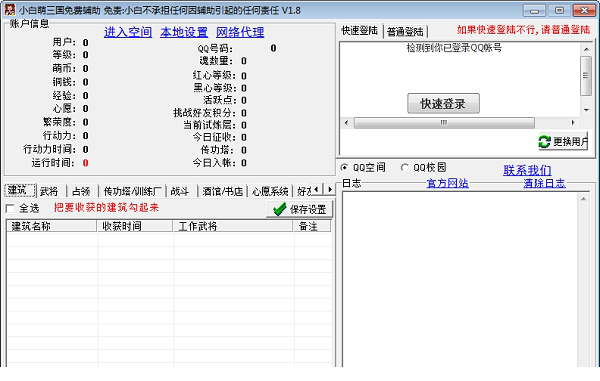Tick the 全选 checkbox
The height and width of the screenshot is (381, 600).
(x=10, y=208)
